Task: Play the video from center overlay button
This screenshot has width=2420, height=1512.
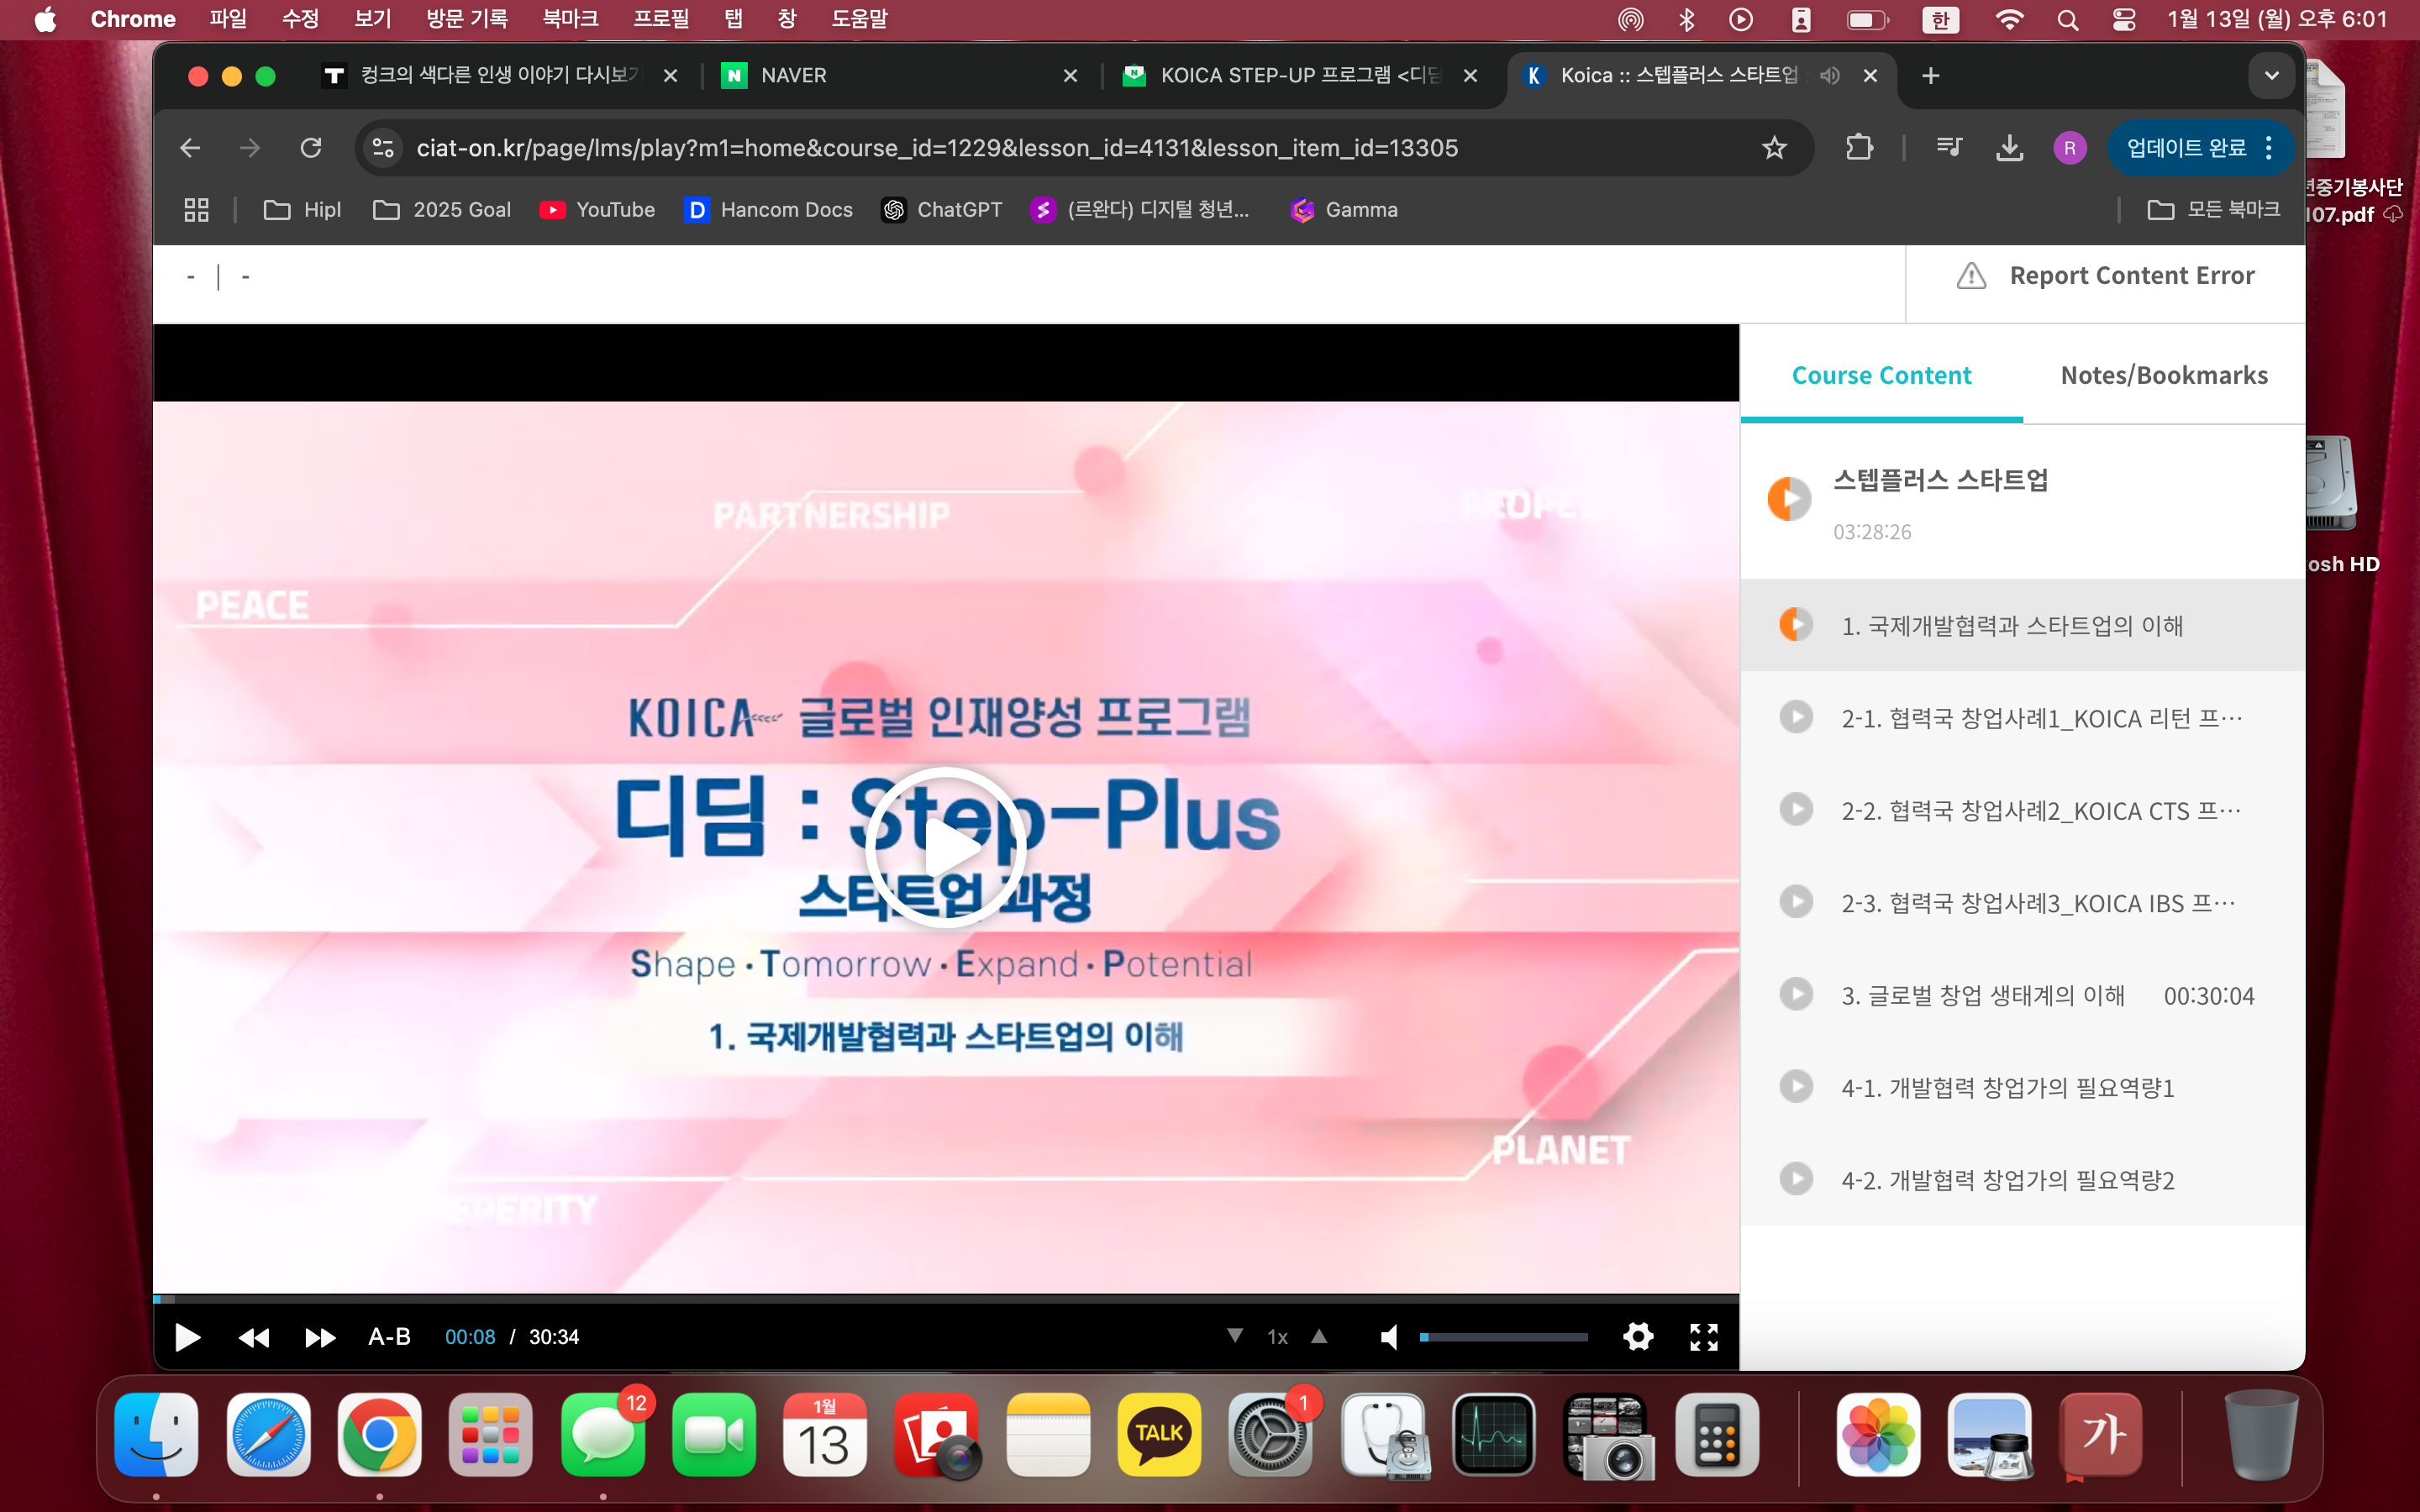Action: tap(945, 848)
